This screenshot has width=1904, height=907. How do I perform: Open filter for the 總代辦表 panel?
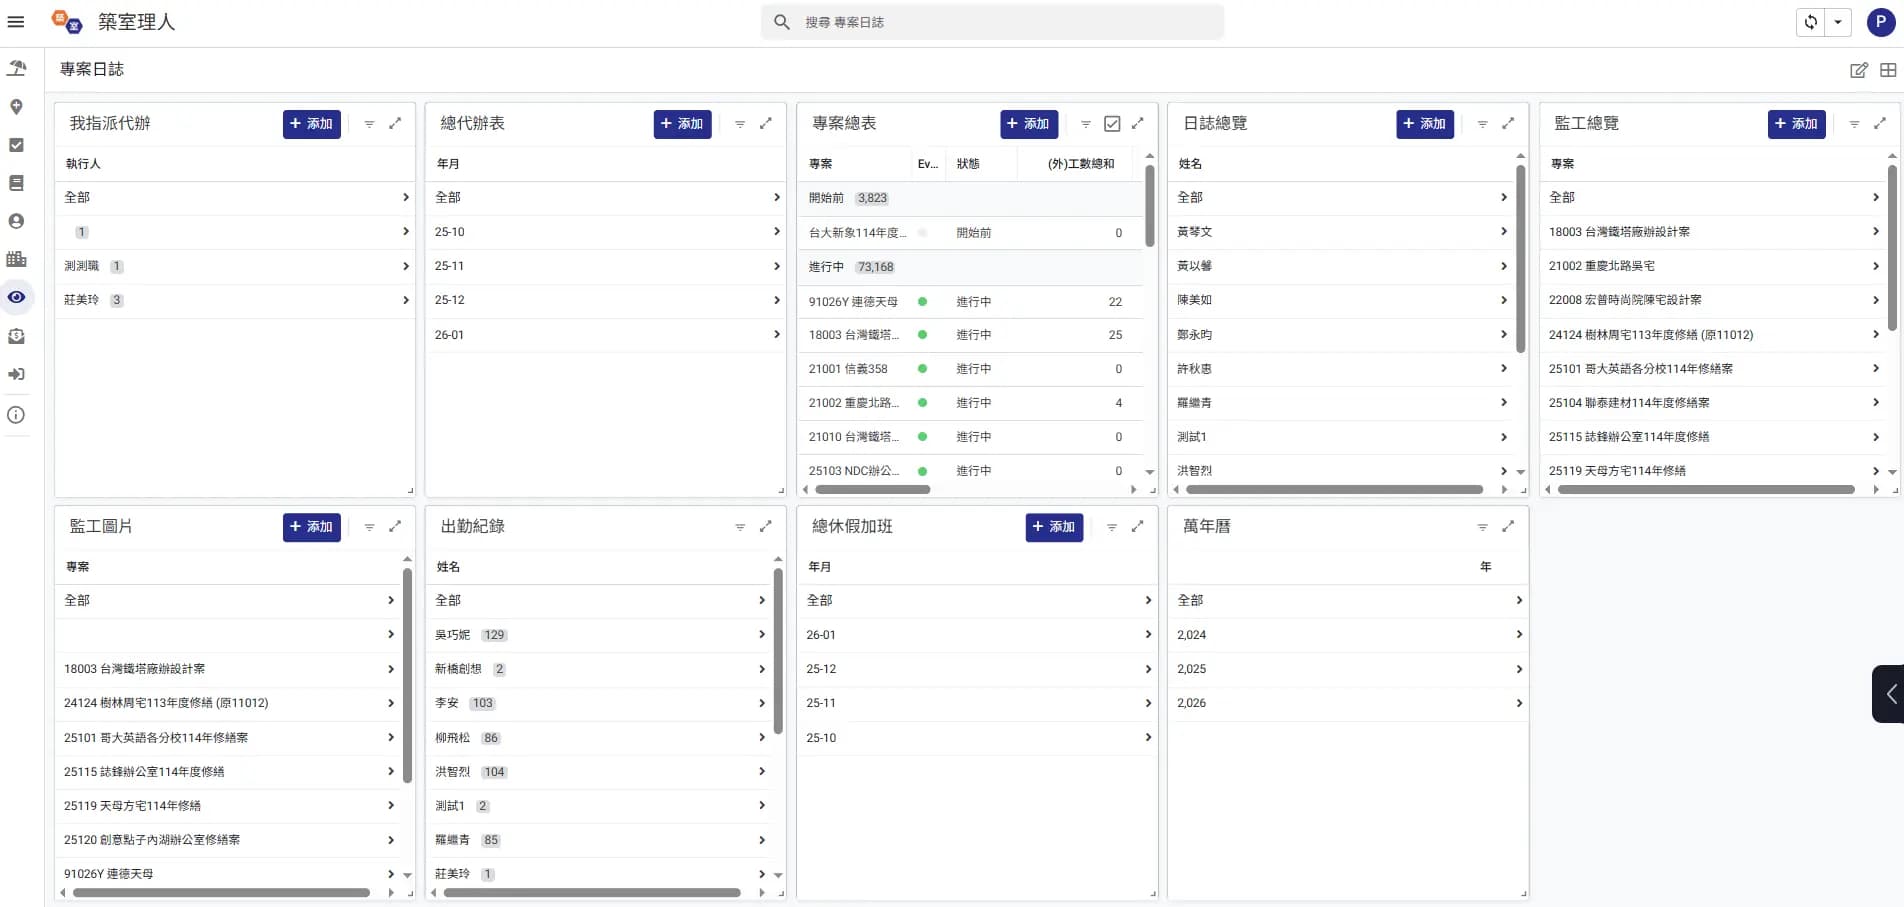[x=740, y=124]
